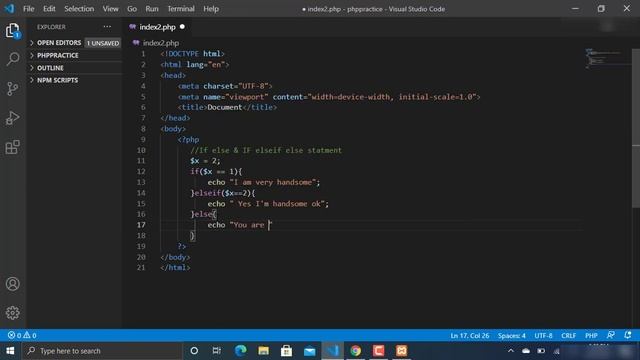640x360 pixels.
Task: Open the Search view in activity bar
Action: [13, 59]
